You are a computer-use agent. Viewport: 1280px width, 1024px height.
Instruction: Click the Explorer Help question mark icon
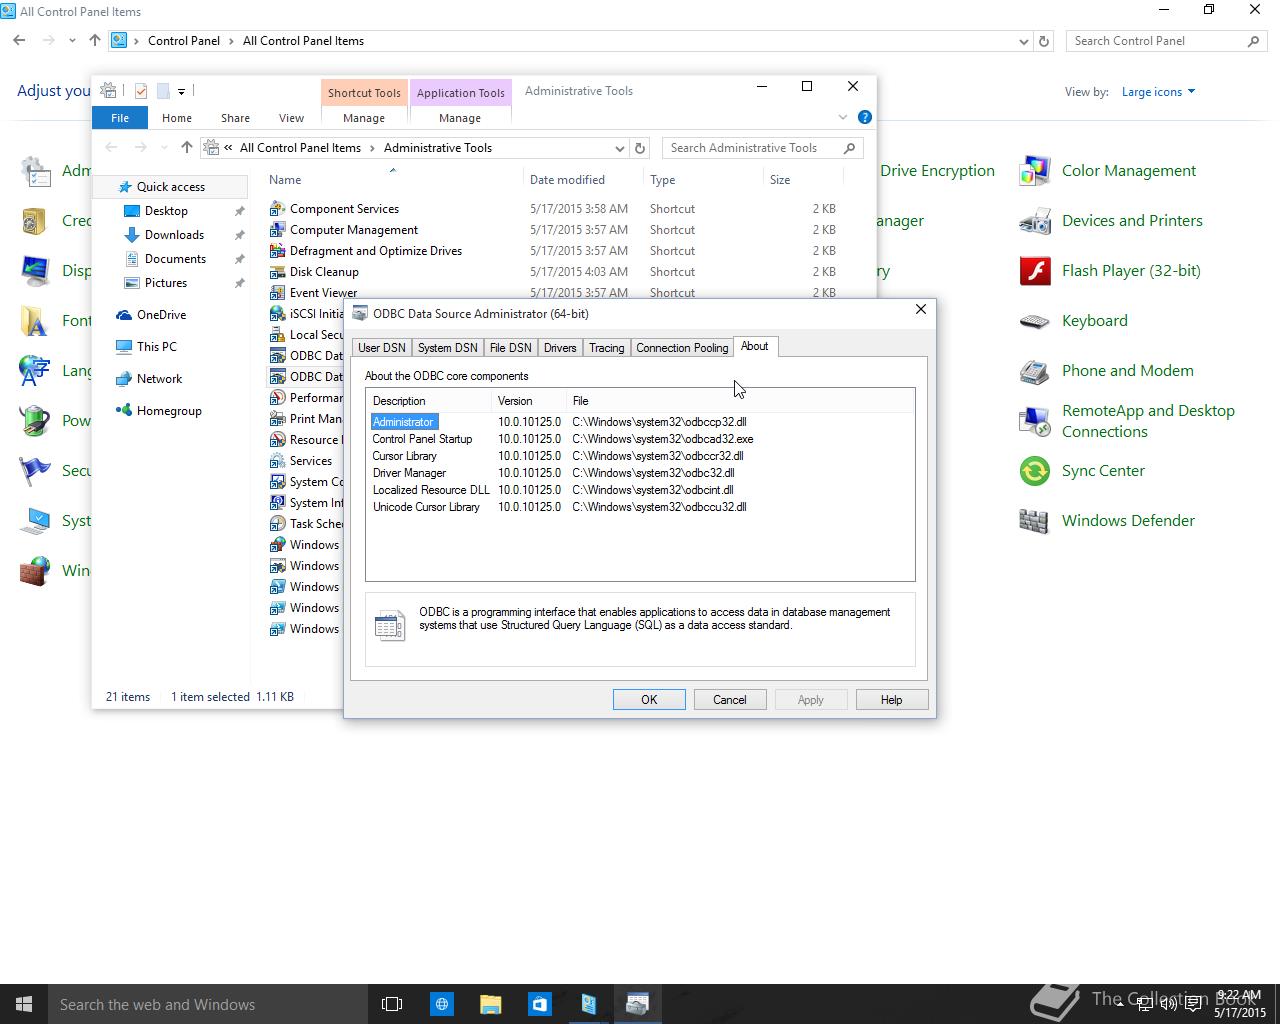[x=865, y=117]
